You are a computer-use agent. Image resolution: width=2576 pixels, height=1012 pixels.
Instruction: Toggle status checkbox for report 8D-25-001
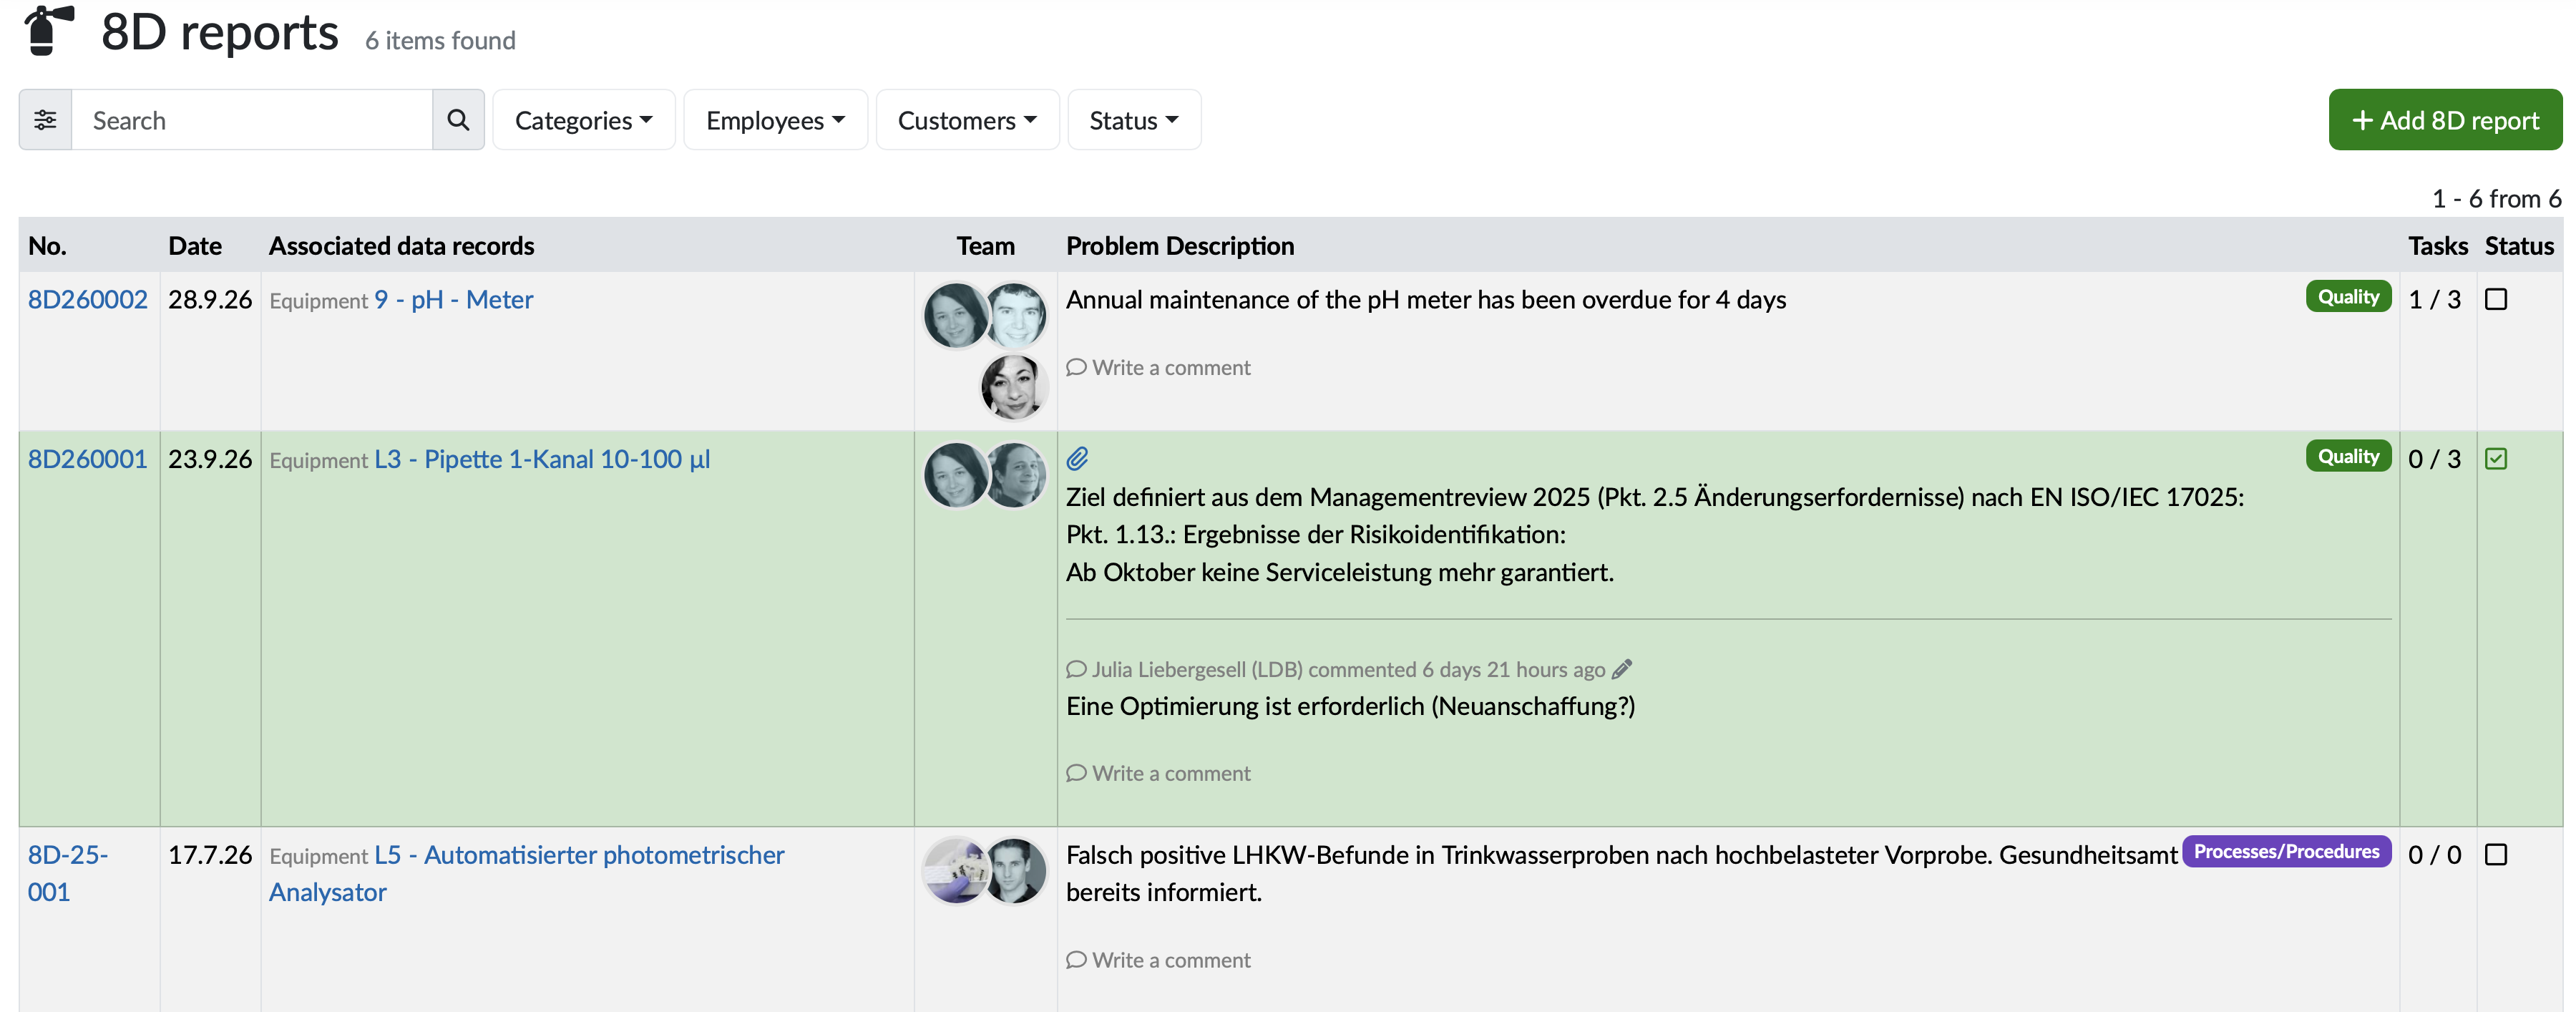[2496, 854]
